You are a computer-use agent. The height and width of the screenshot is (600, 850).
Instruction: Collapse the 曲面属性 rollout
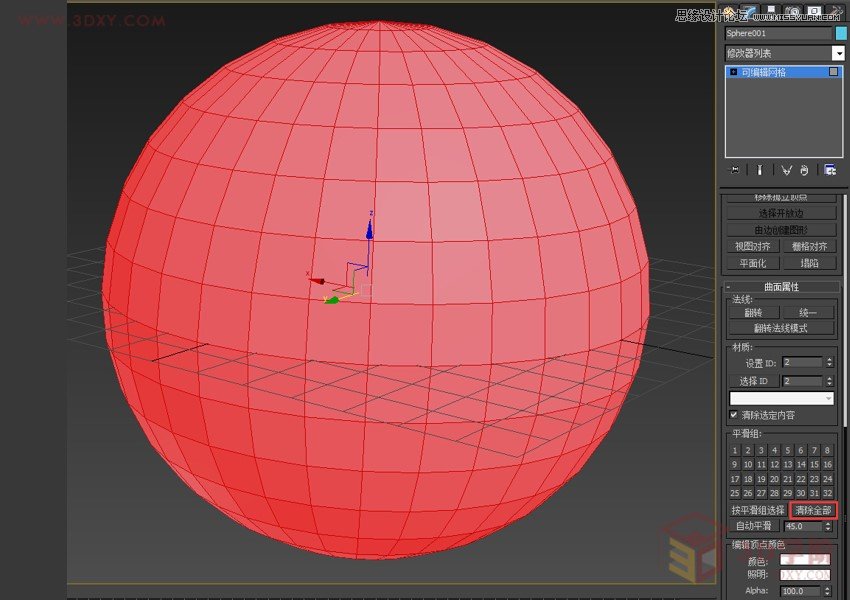780,287
